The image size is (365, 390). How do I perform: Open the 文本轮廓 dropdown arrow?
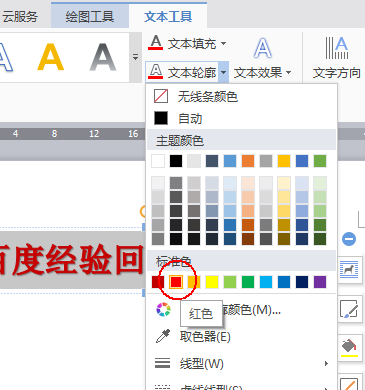(224, 72)
